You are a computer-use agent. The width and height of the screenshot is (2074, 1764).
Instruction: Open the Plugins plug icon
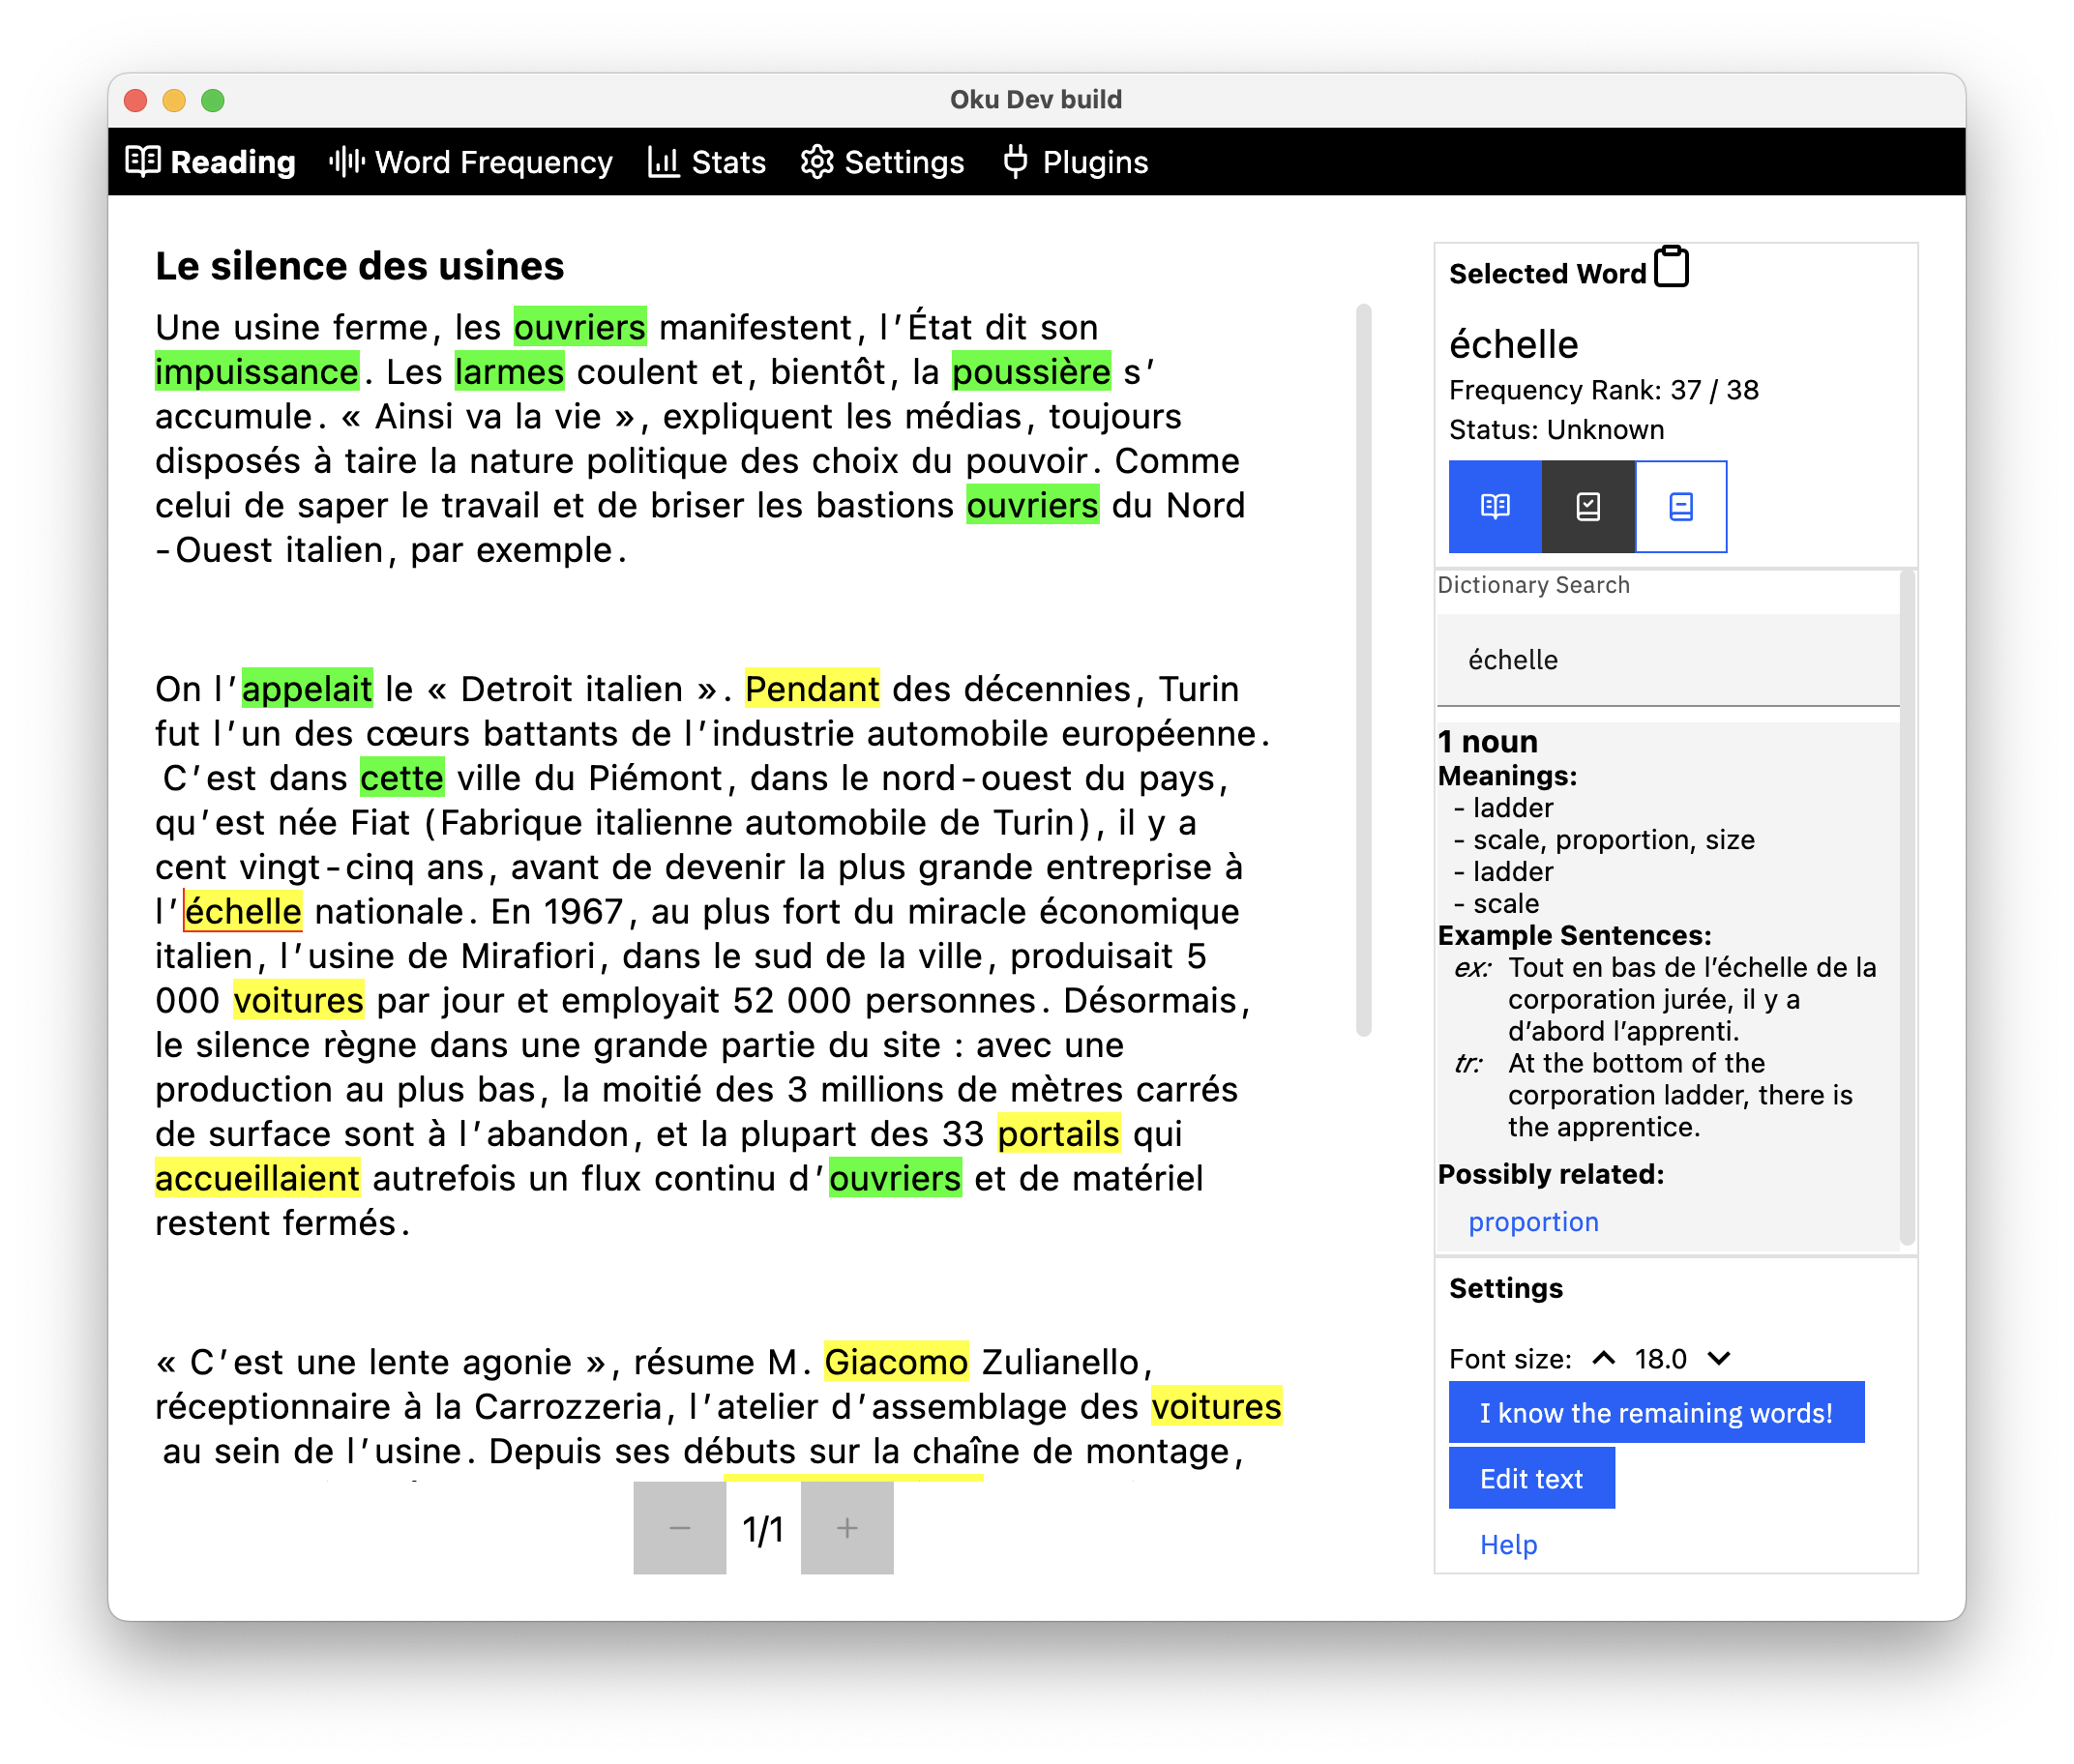point(1015,162)
